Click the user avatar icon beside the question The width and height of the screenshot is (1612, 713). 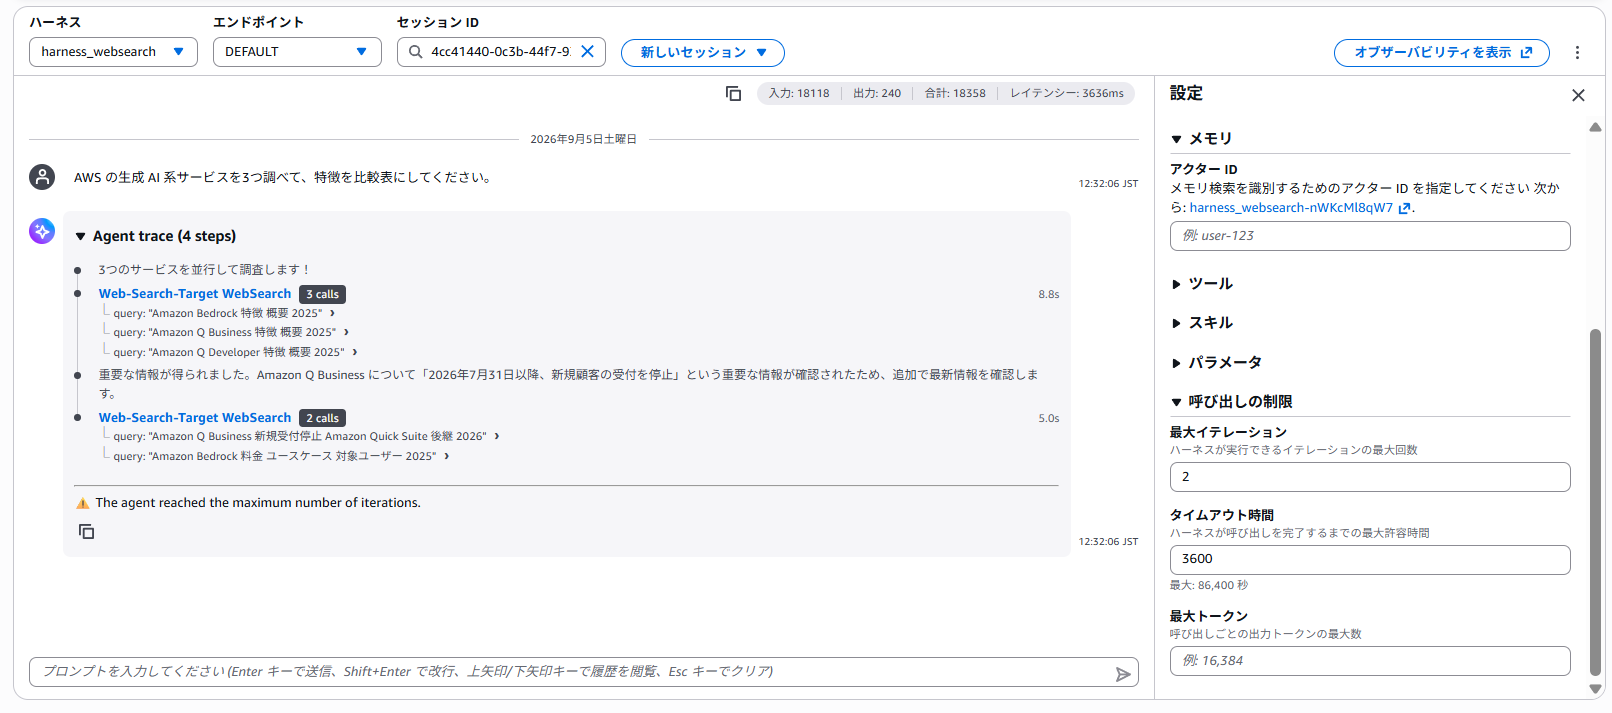click(42, 177)
